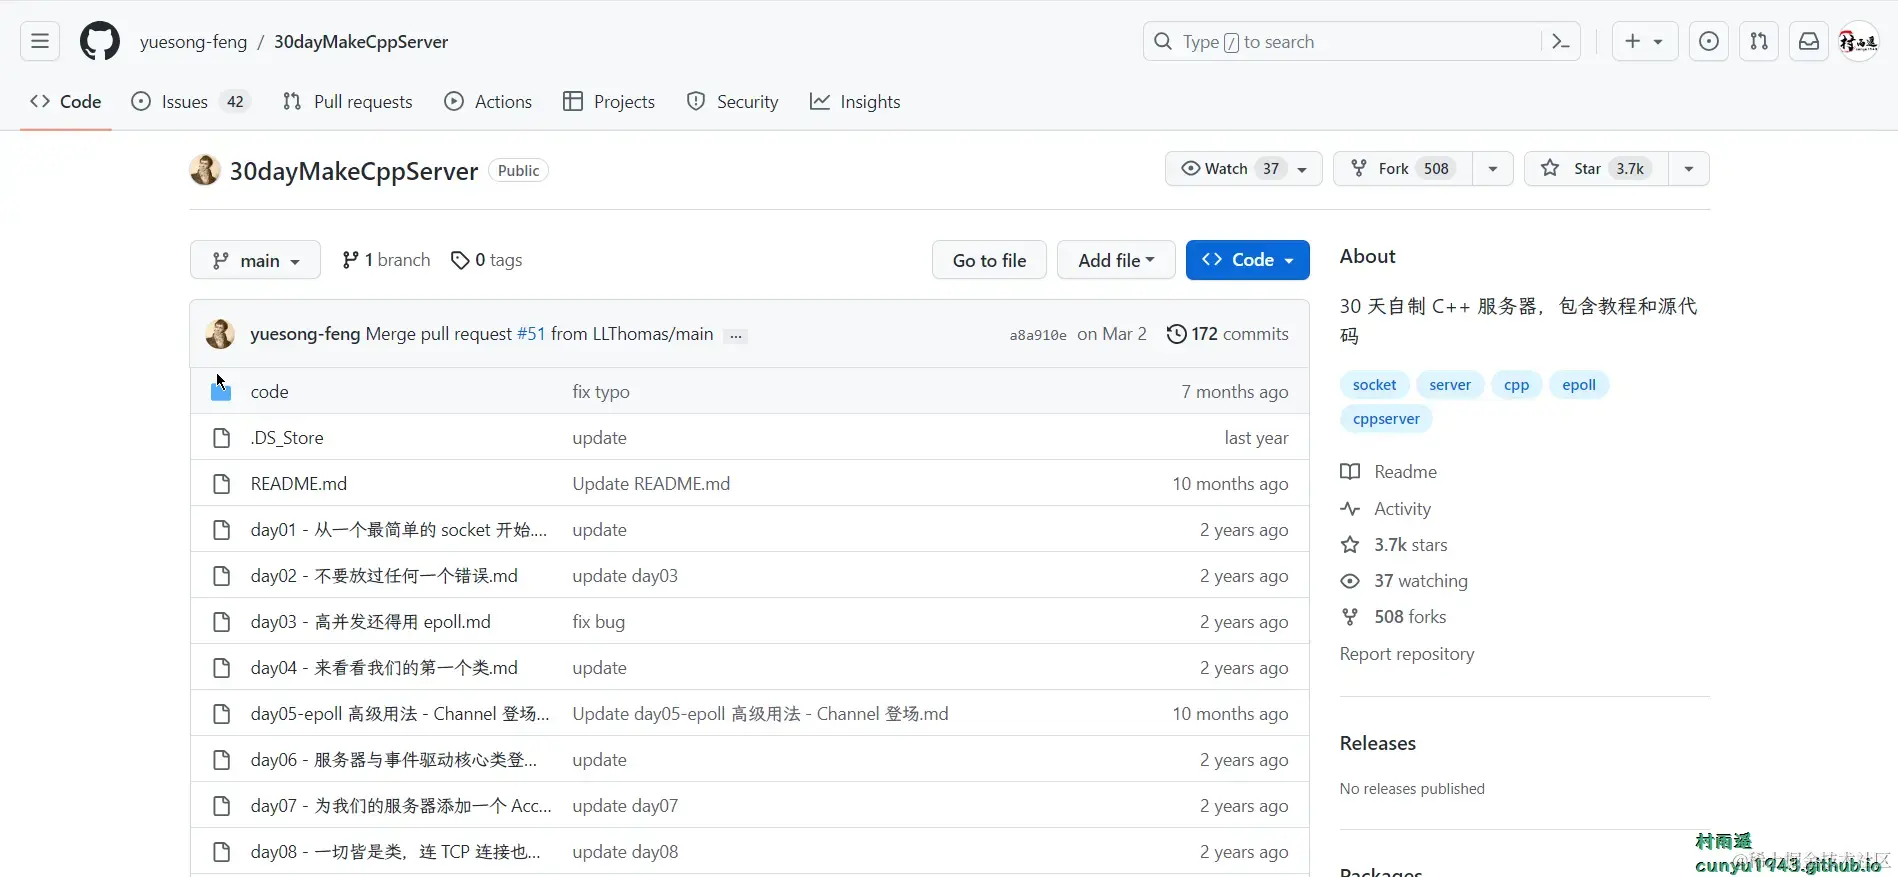The image size is (1898, 877).
Task: Open the Pull requests tab
Action: point(347,102)
